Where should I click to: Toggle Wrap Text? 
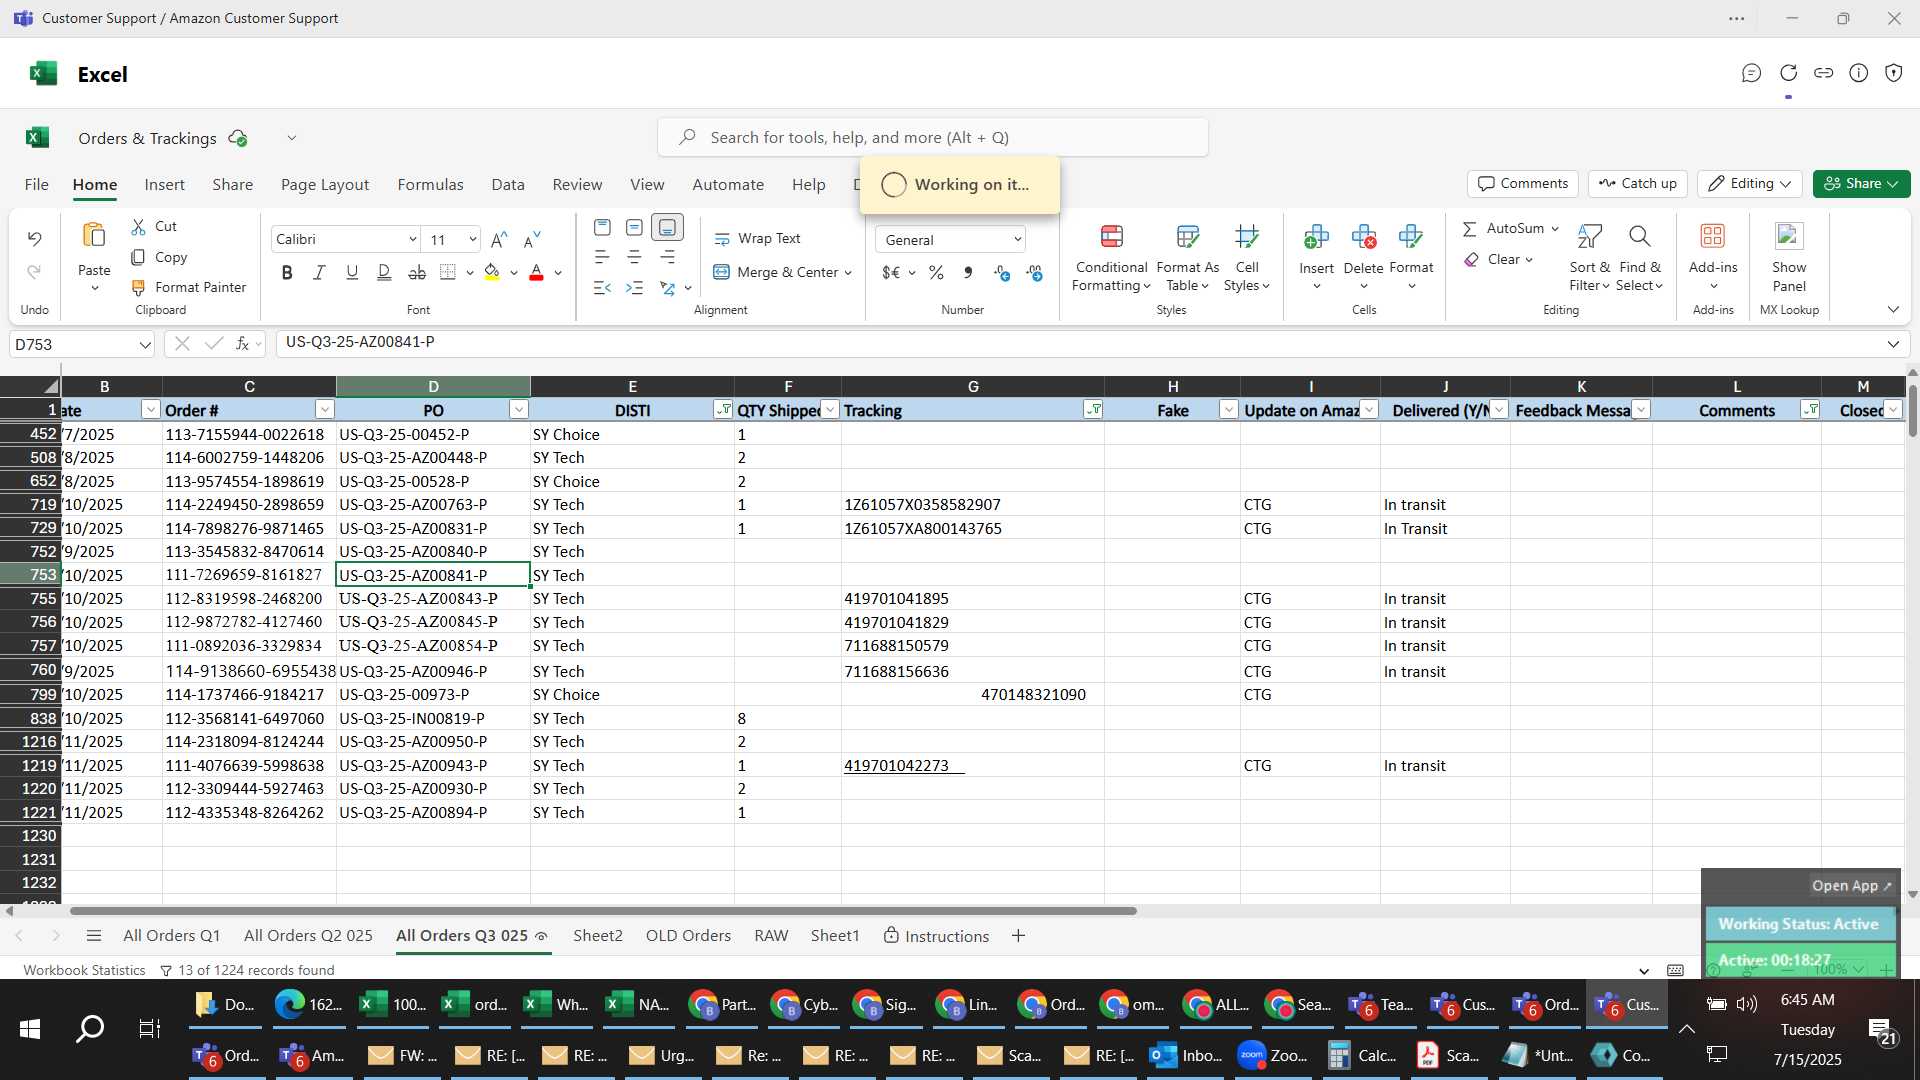pyautogui.click(x=757, y=239)
